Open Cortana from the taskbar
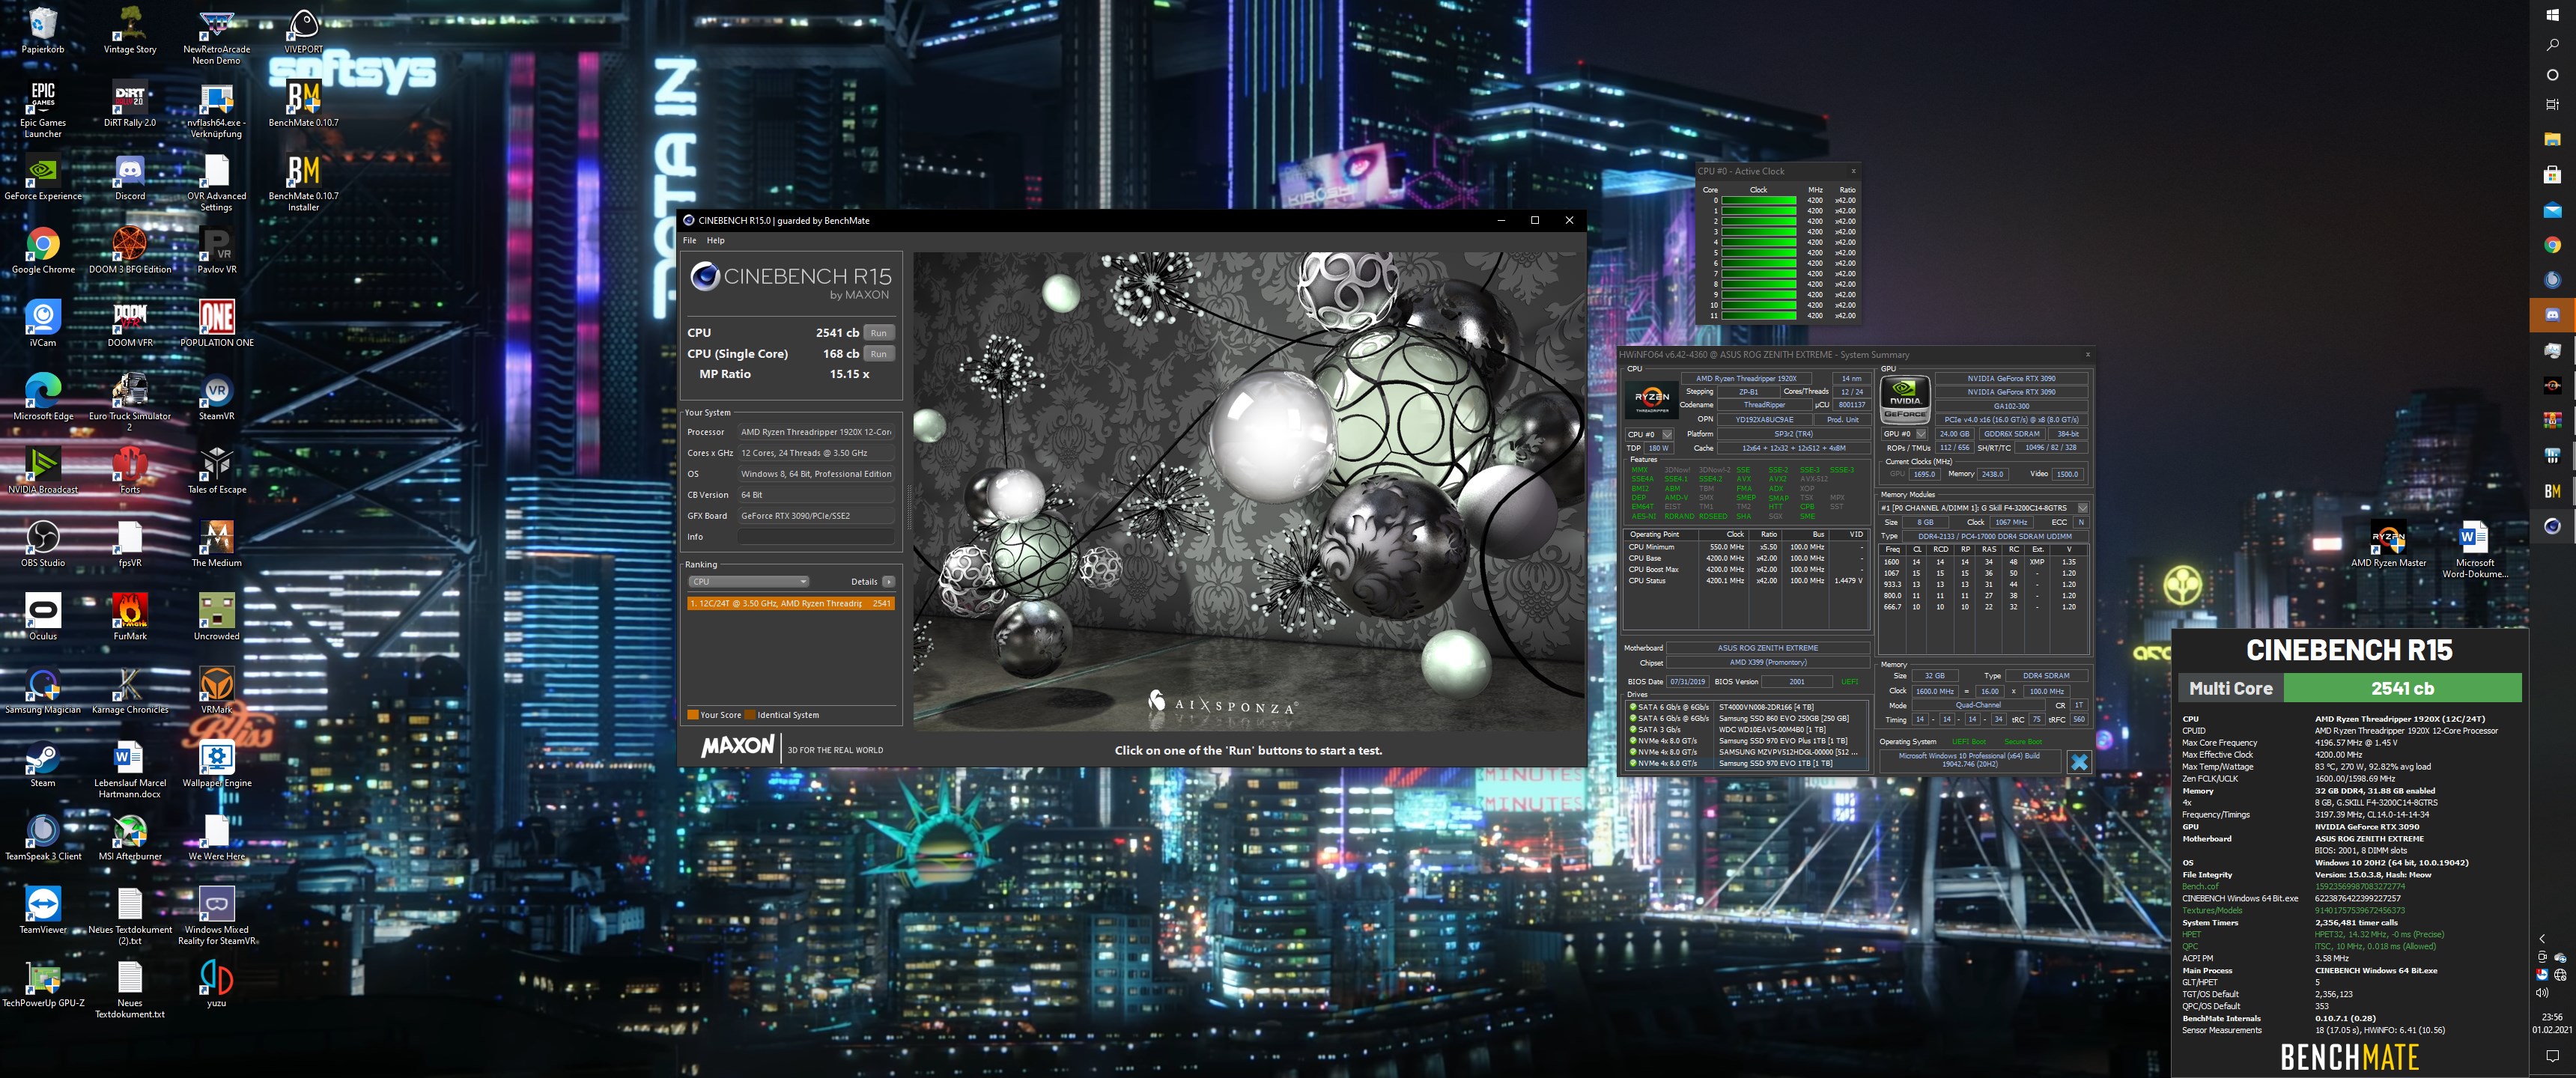Image resolution: width=2576 pixels, height=1078 pixels. click(x=2552, y=75)
